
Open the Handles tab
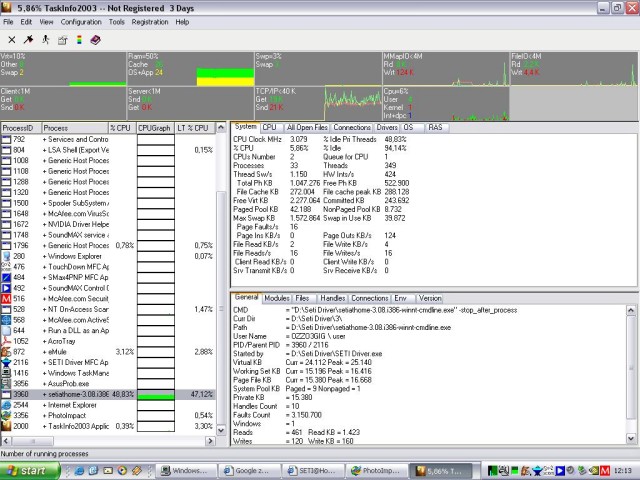[x=333, y=298]
